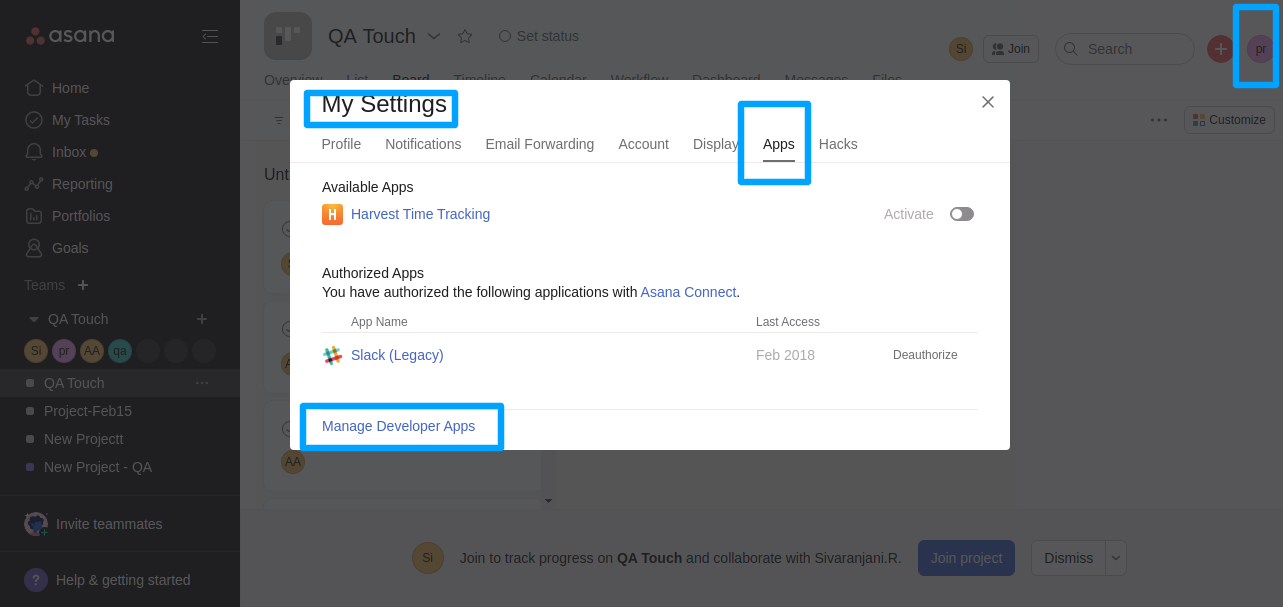Click the red plus create button

tap(1220, 49)
